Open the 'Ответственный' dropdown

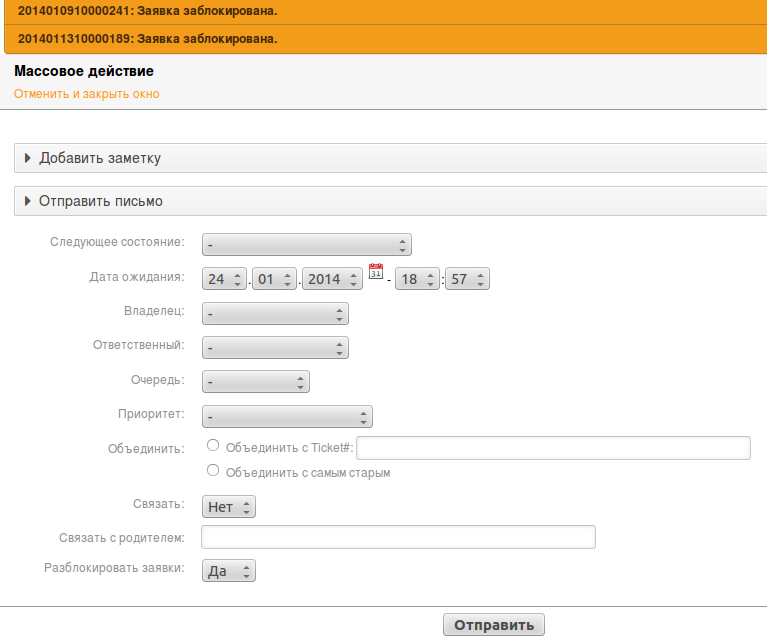click(x=275, y=348)
